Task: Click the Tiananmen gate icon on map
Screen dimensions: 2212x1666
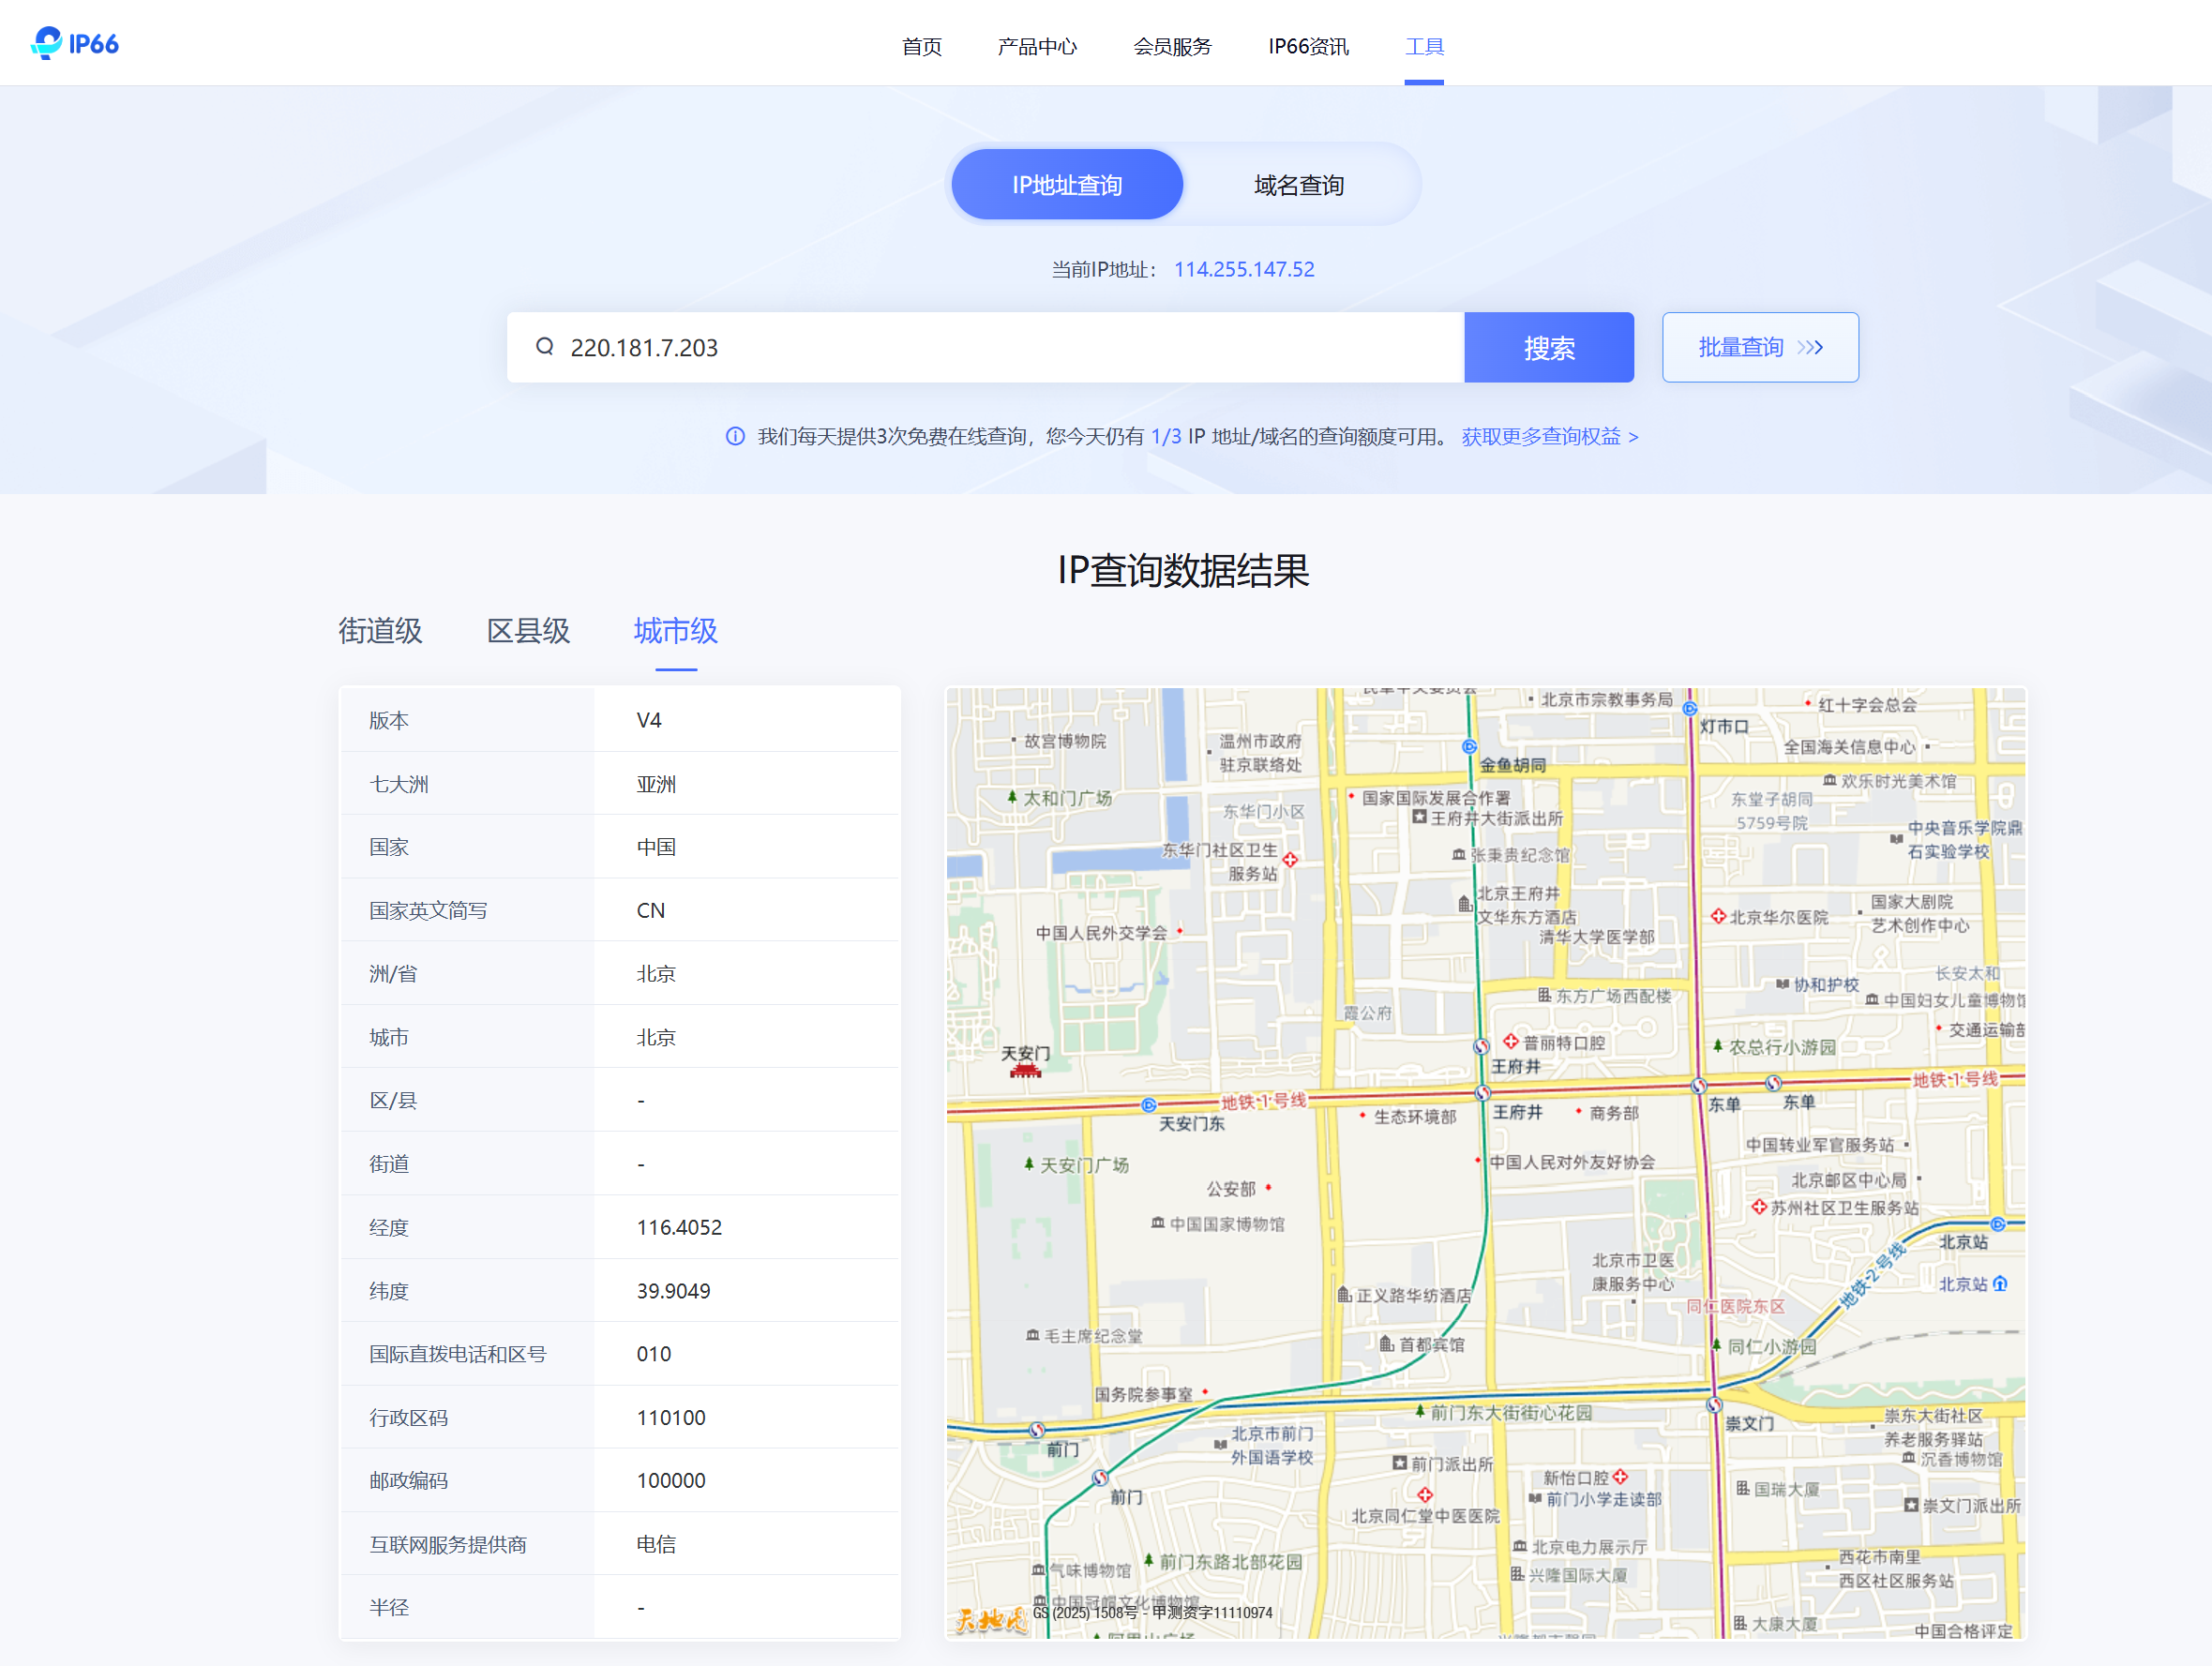Action: coord(1025,1071)
